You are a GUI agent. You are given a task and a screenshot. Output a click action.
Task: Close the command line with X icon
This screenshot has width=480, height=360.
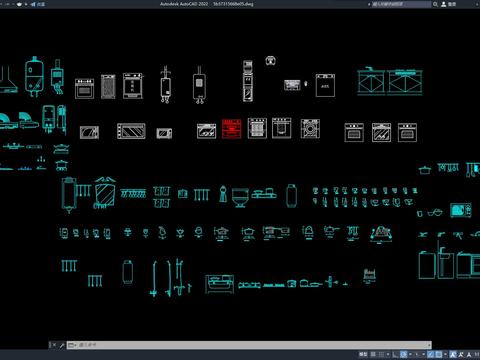pos(54,345)
